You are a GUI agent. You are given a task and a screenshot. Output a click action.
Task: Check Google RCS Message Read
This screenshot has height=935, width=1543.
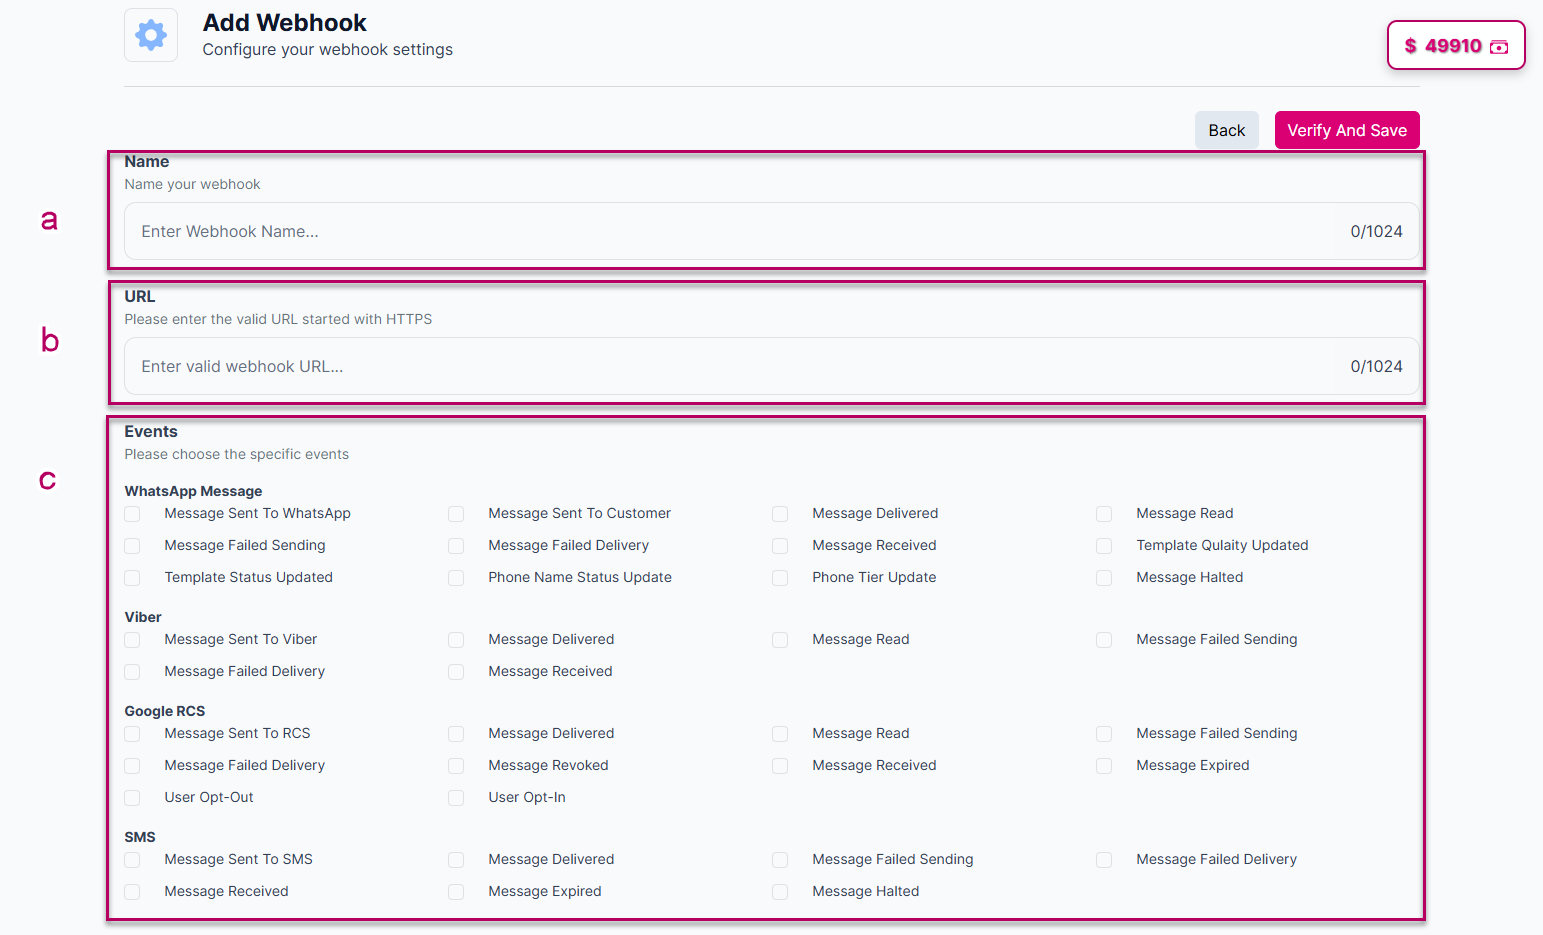[x=780, y=734]
